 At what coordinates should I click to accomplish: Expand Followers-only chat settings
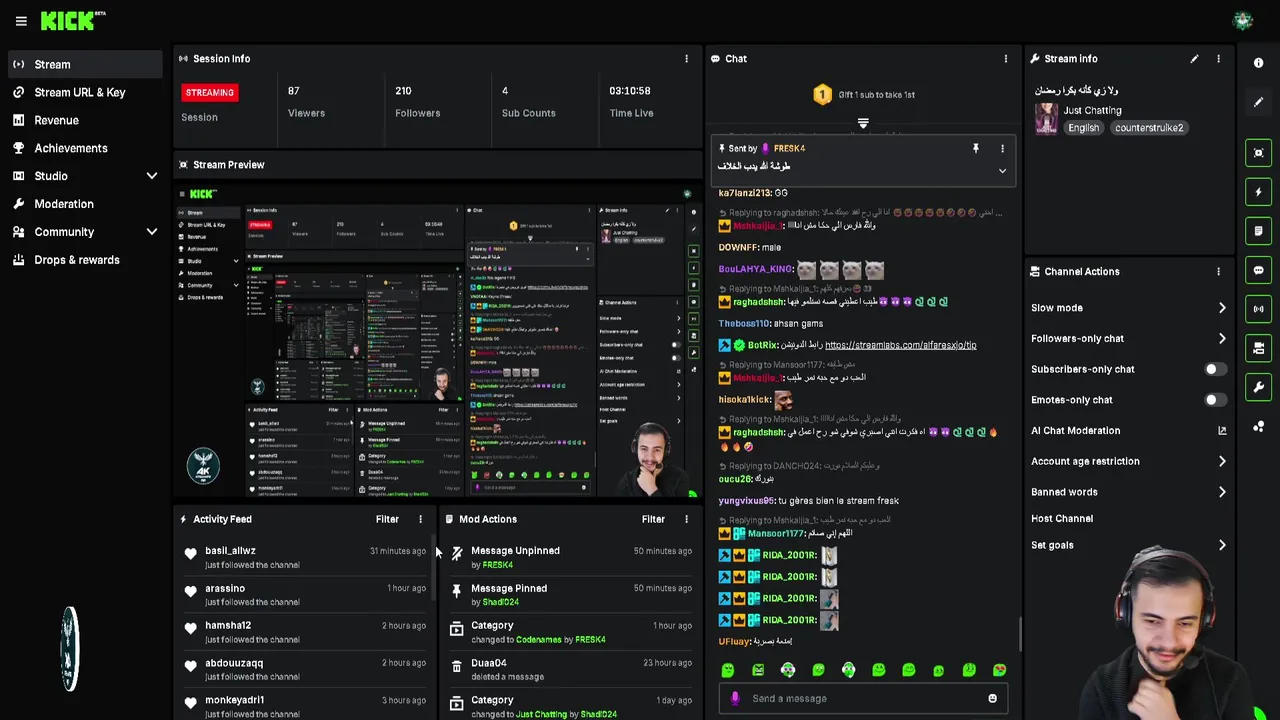pos(1222,339)
